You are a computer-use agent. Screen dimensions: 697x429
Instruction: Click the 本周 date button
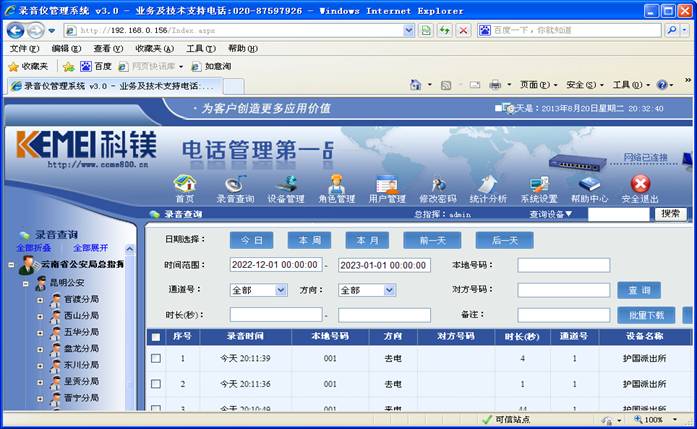(x=309, y=241)
